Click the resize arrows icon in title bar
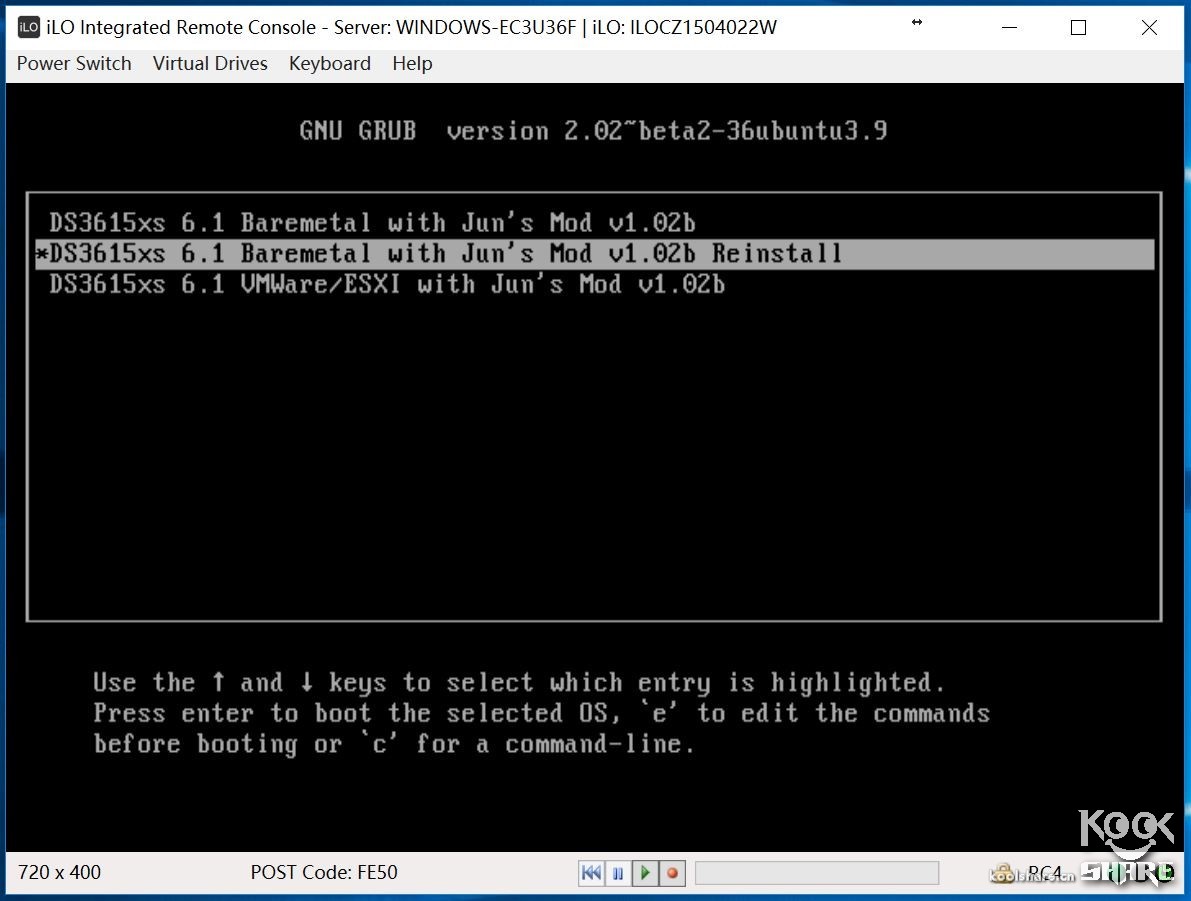This screenshot has width=1191, height=901. 917,22
